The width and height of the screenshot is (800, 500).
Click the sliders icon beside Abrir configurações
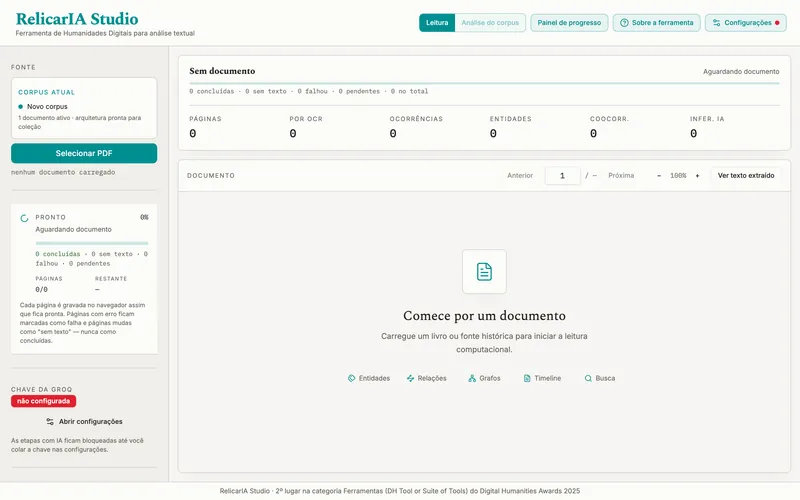click(50, 421)
